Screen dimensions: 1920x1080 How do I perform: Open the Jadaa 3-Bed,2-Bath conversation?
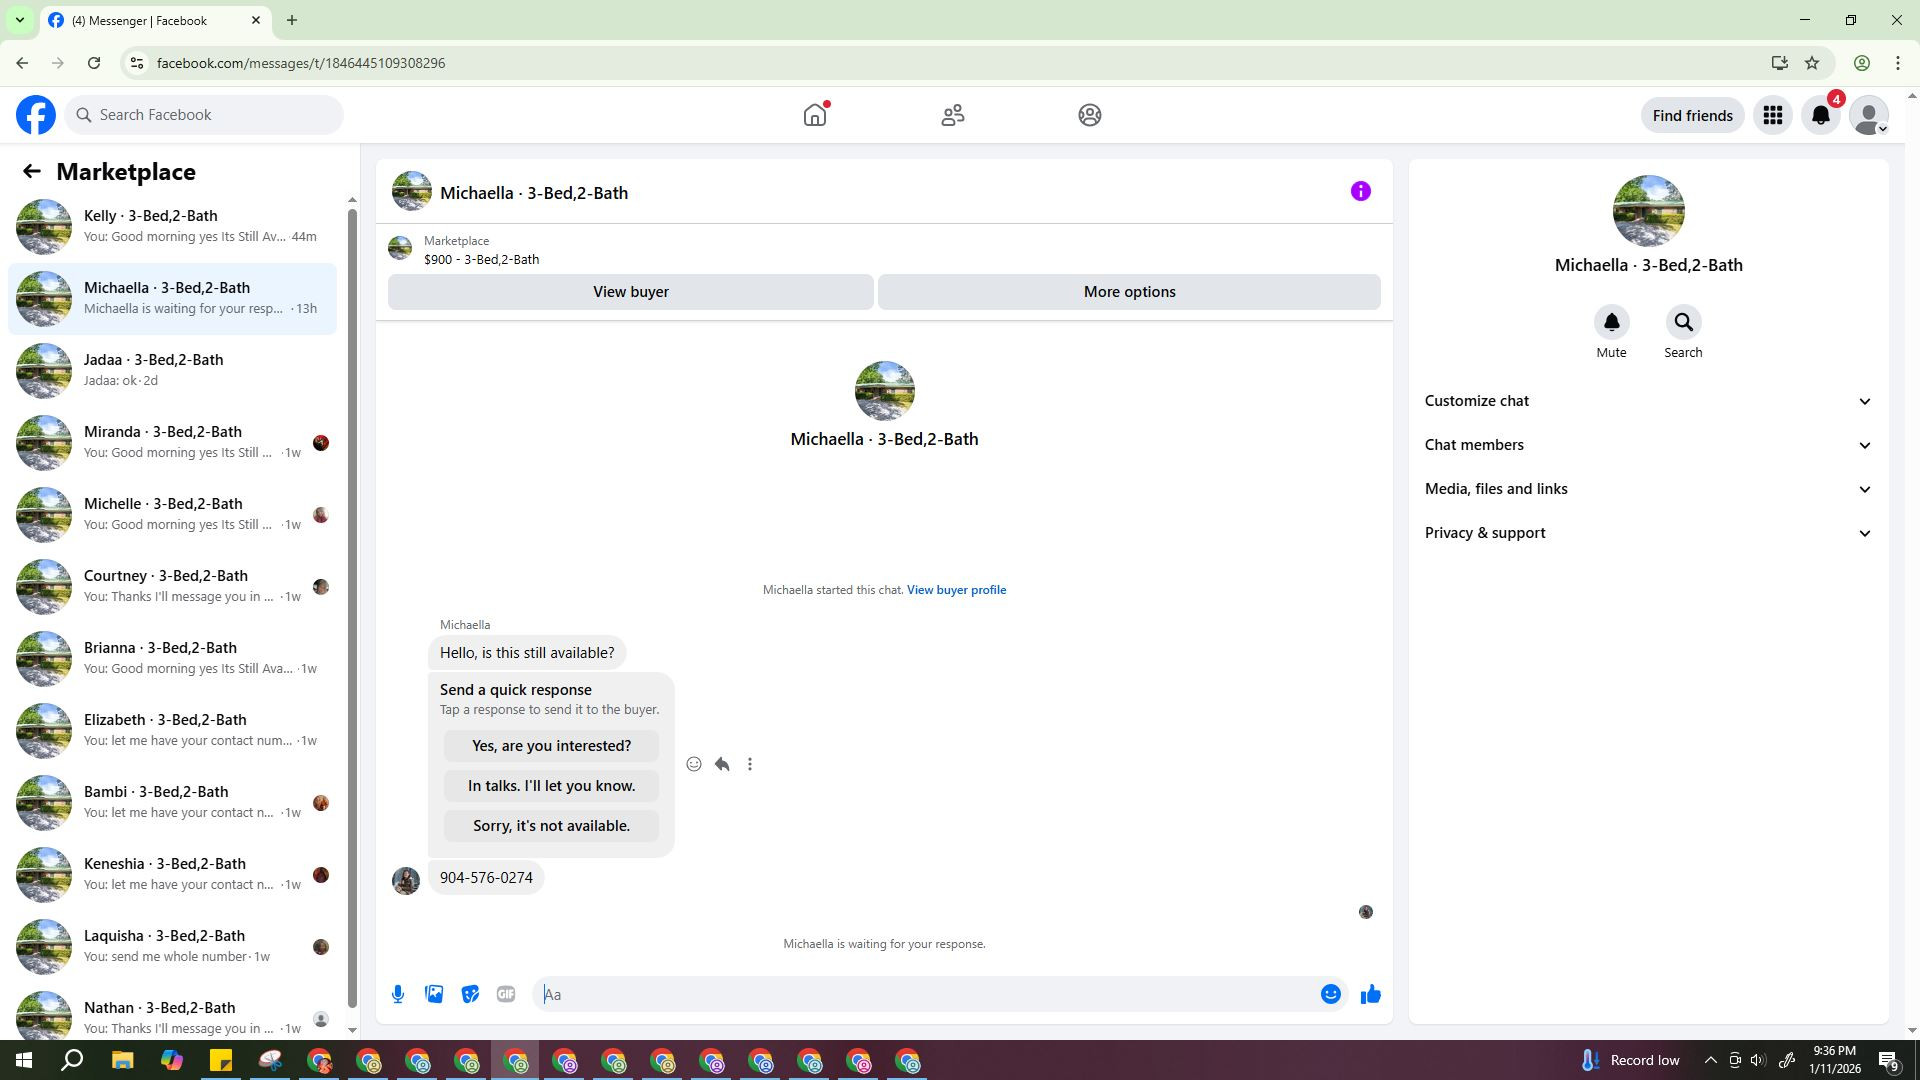[172, 370]
